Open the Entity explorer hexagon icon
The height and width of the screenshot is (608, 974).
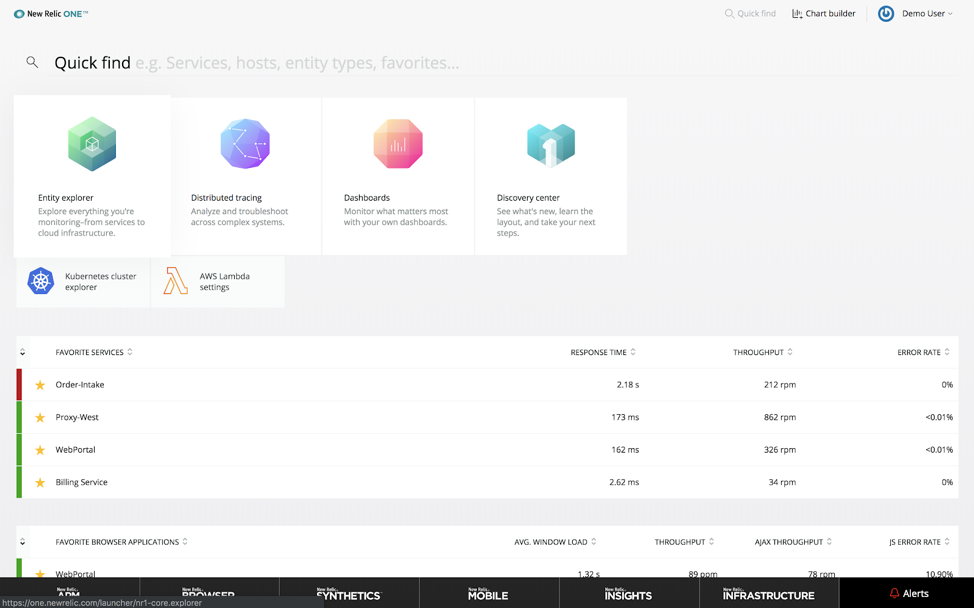tap(92, 144)
